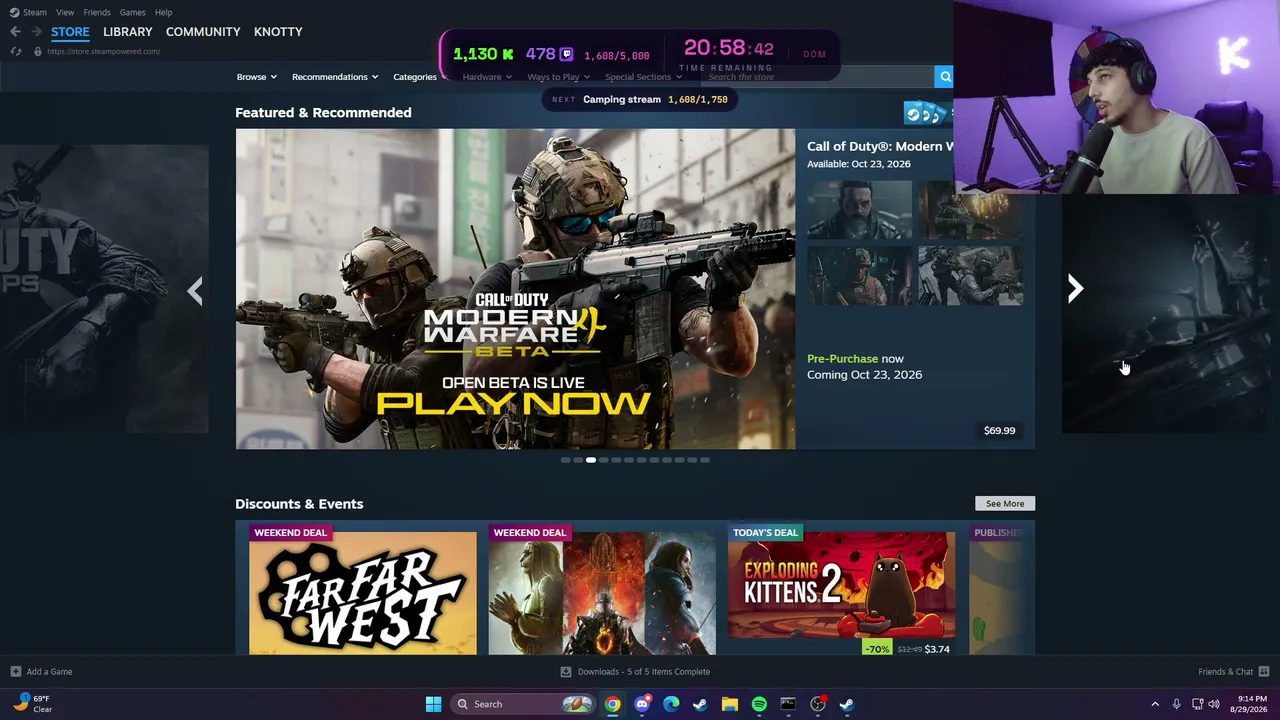Image resolution: width=1280 pixels, height=720 pixels.
Task: Click the Add a Game label
Action: pyautogui.click(x=49, y=672)
